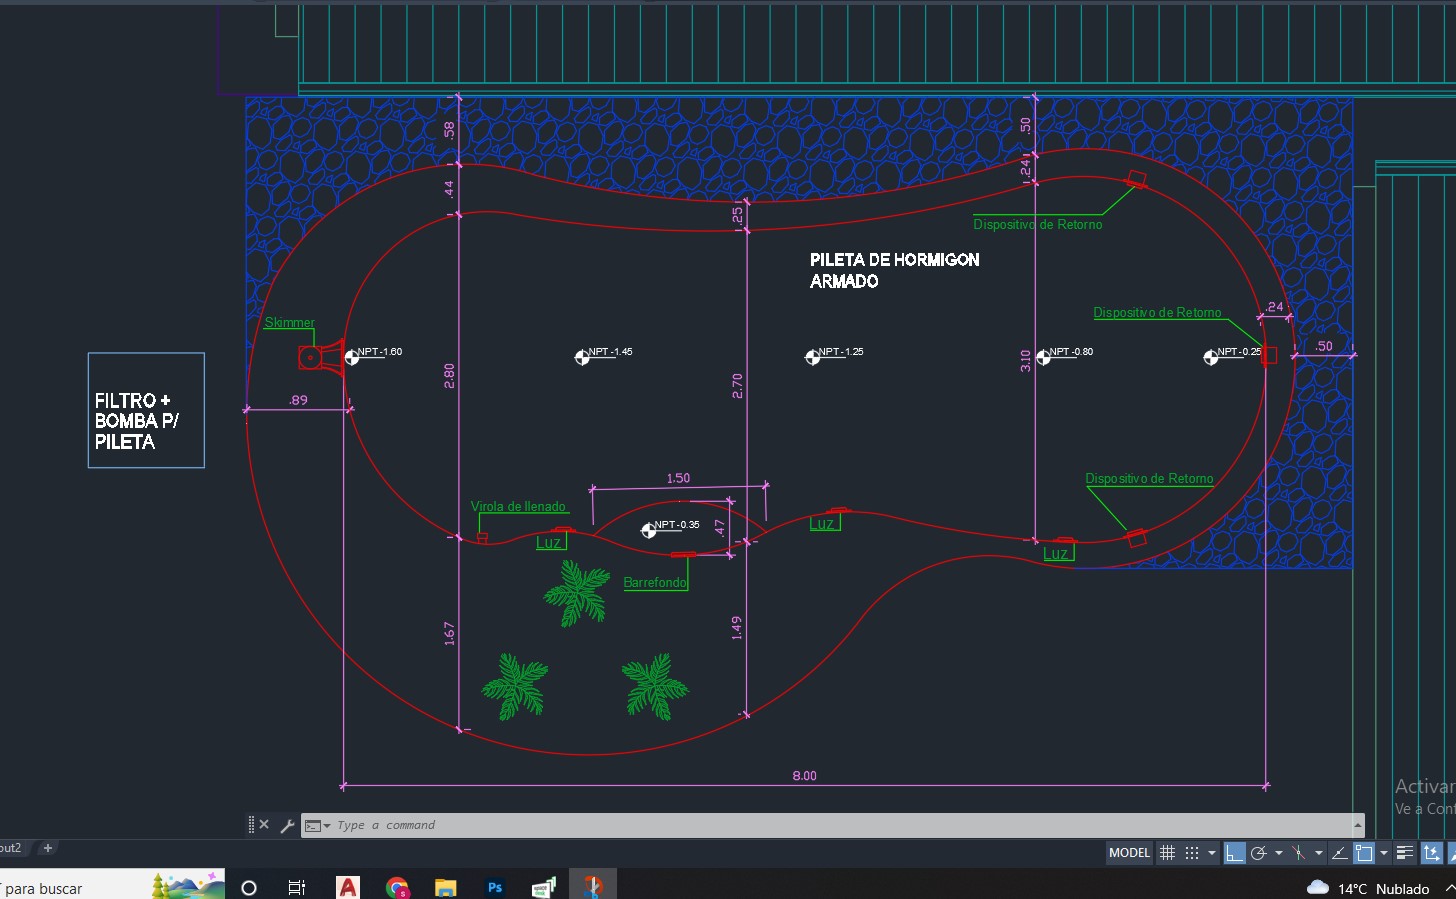The width and height of the screenshot is (1456, 899).
Task: Click the Type a command input field
Action: (800, 826)
